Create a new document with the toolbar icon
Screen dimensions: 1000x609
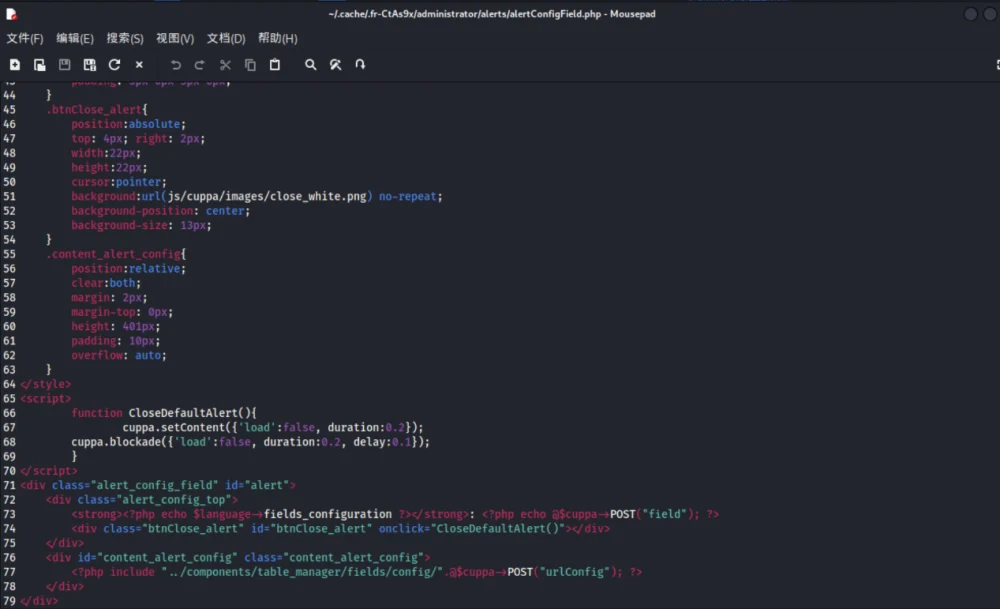pos(15,64)
